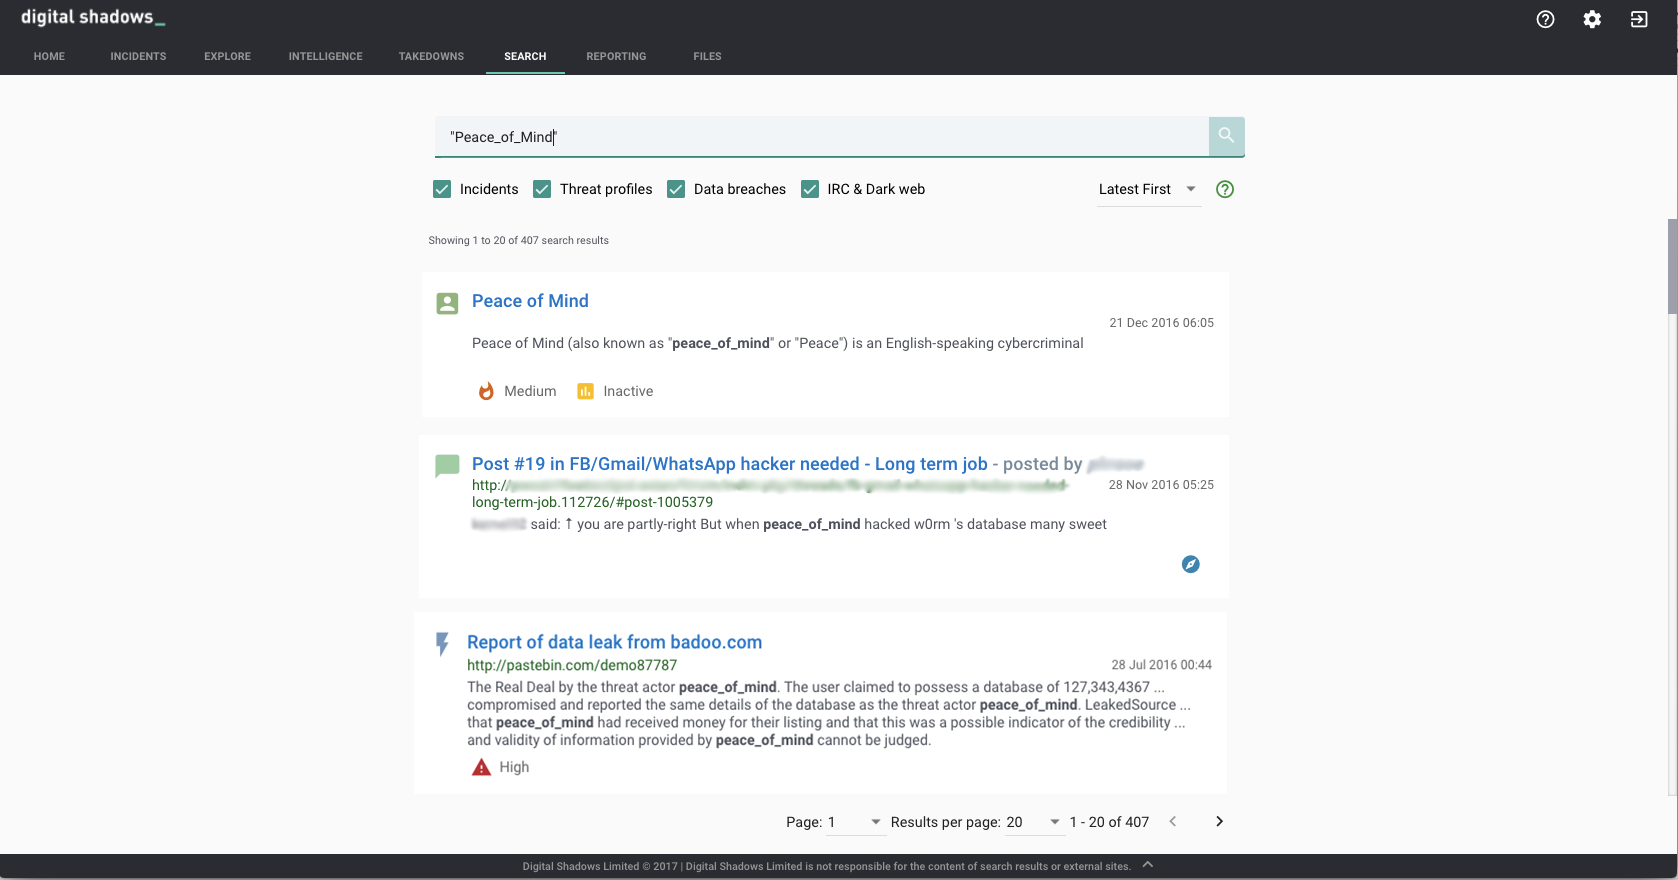Screen dimensions: 1678x880
Task: Uncheck the Threat profiles checkbox
Action: 542,189
